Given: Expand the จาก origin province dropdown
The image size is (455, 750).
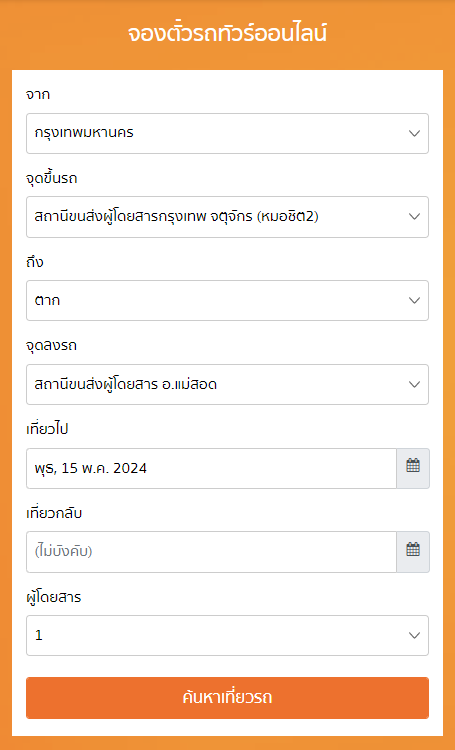Looking at the screenshot, I should tap(227, 133).
